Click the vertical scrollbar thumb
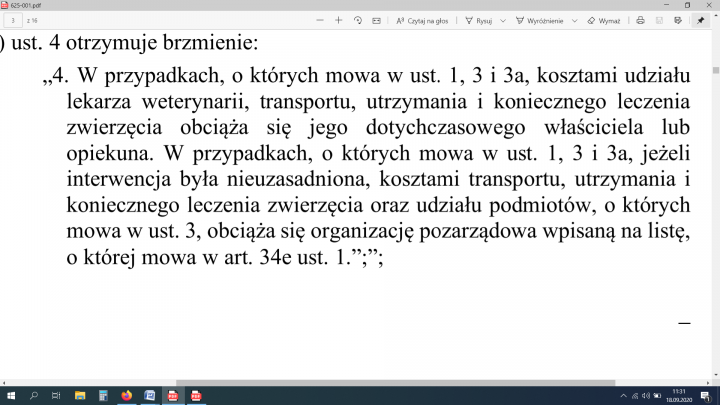 pyautogui.click(x=716, y=70)
